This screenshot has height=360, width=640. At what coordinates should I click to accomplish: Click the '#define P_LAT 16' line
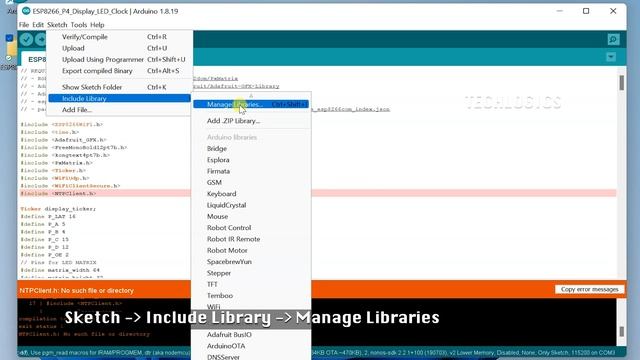coord(48,217)
